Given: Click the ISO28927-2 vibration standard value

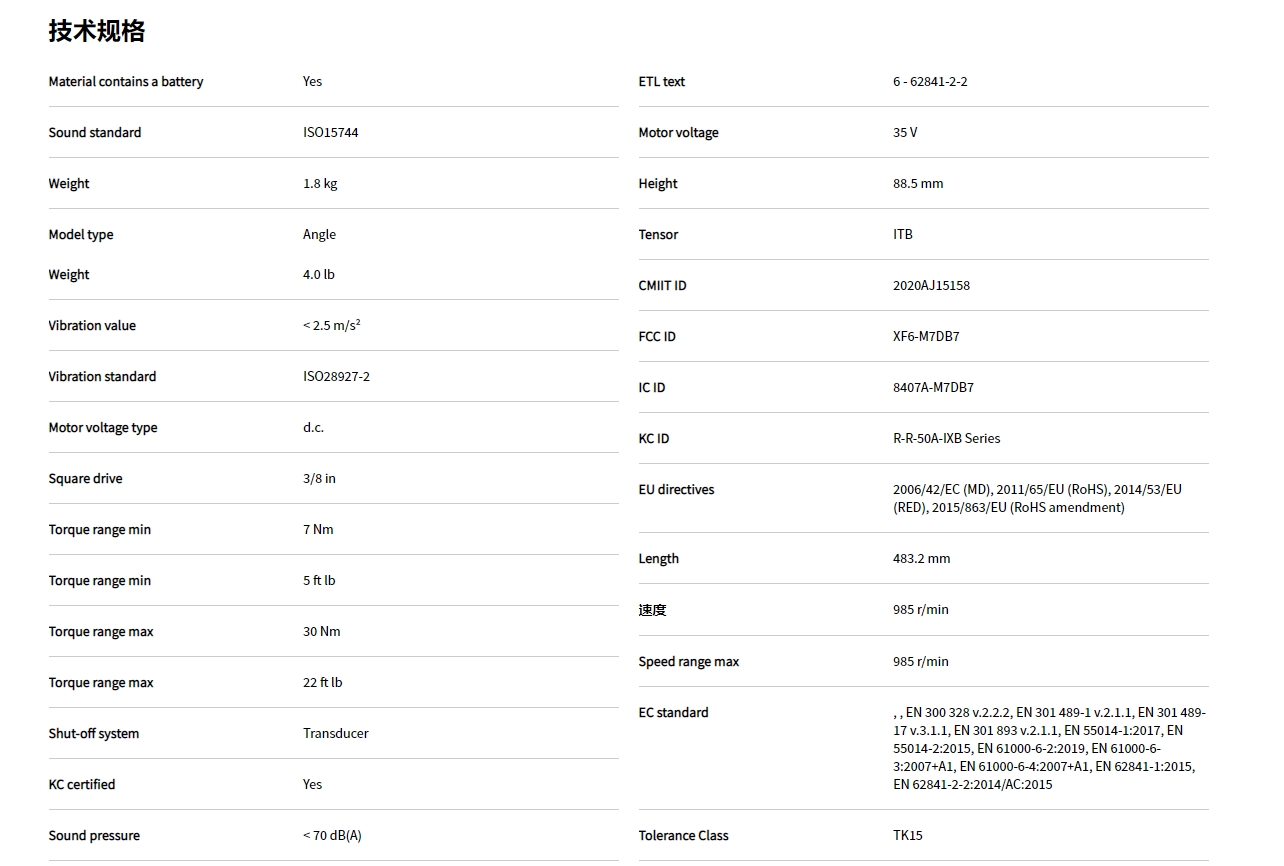Looking at the screenshot, I should coord(336,376).
